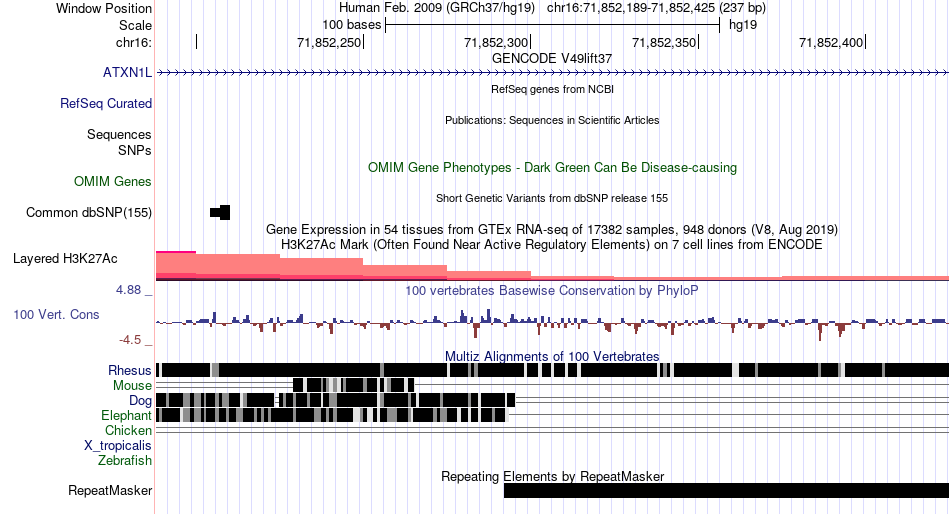Click the RefSeq genes from NCBI title

[x=552, y=90]
